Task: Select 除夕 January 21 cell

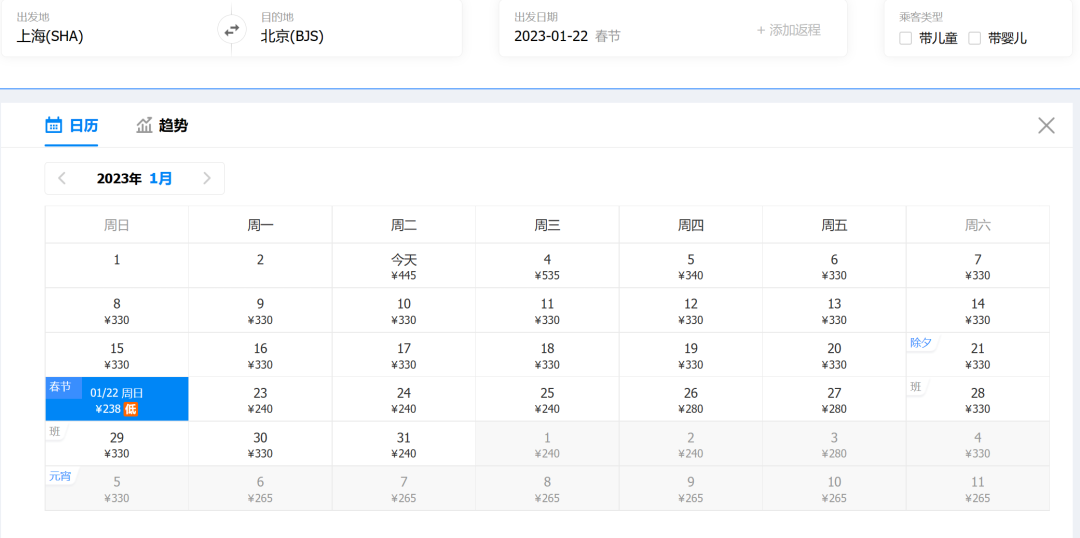Action: coord(977,355)
